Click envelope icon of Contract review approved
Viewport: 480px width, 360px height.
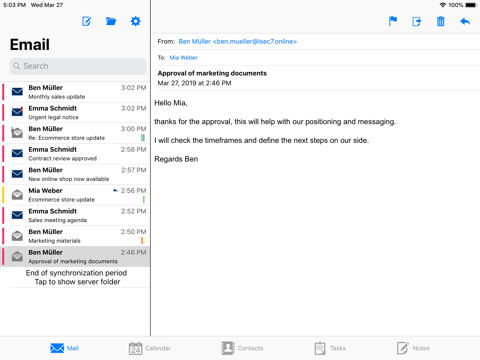point(17,153)
